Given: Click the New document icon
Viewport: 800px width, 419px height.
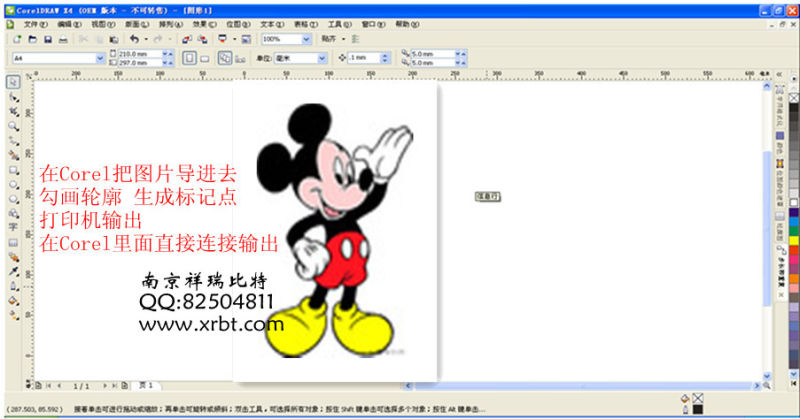Looking at the screenshot, I should [17, 39].
